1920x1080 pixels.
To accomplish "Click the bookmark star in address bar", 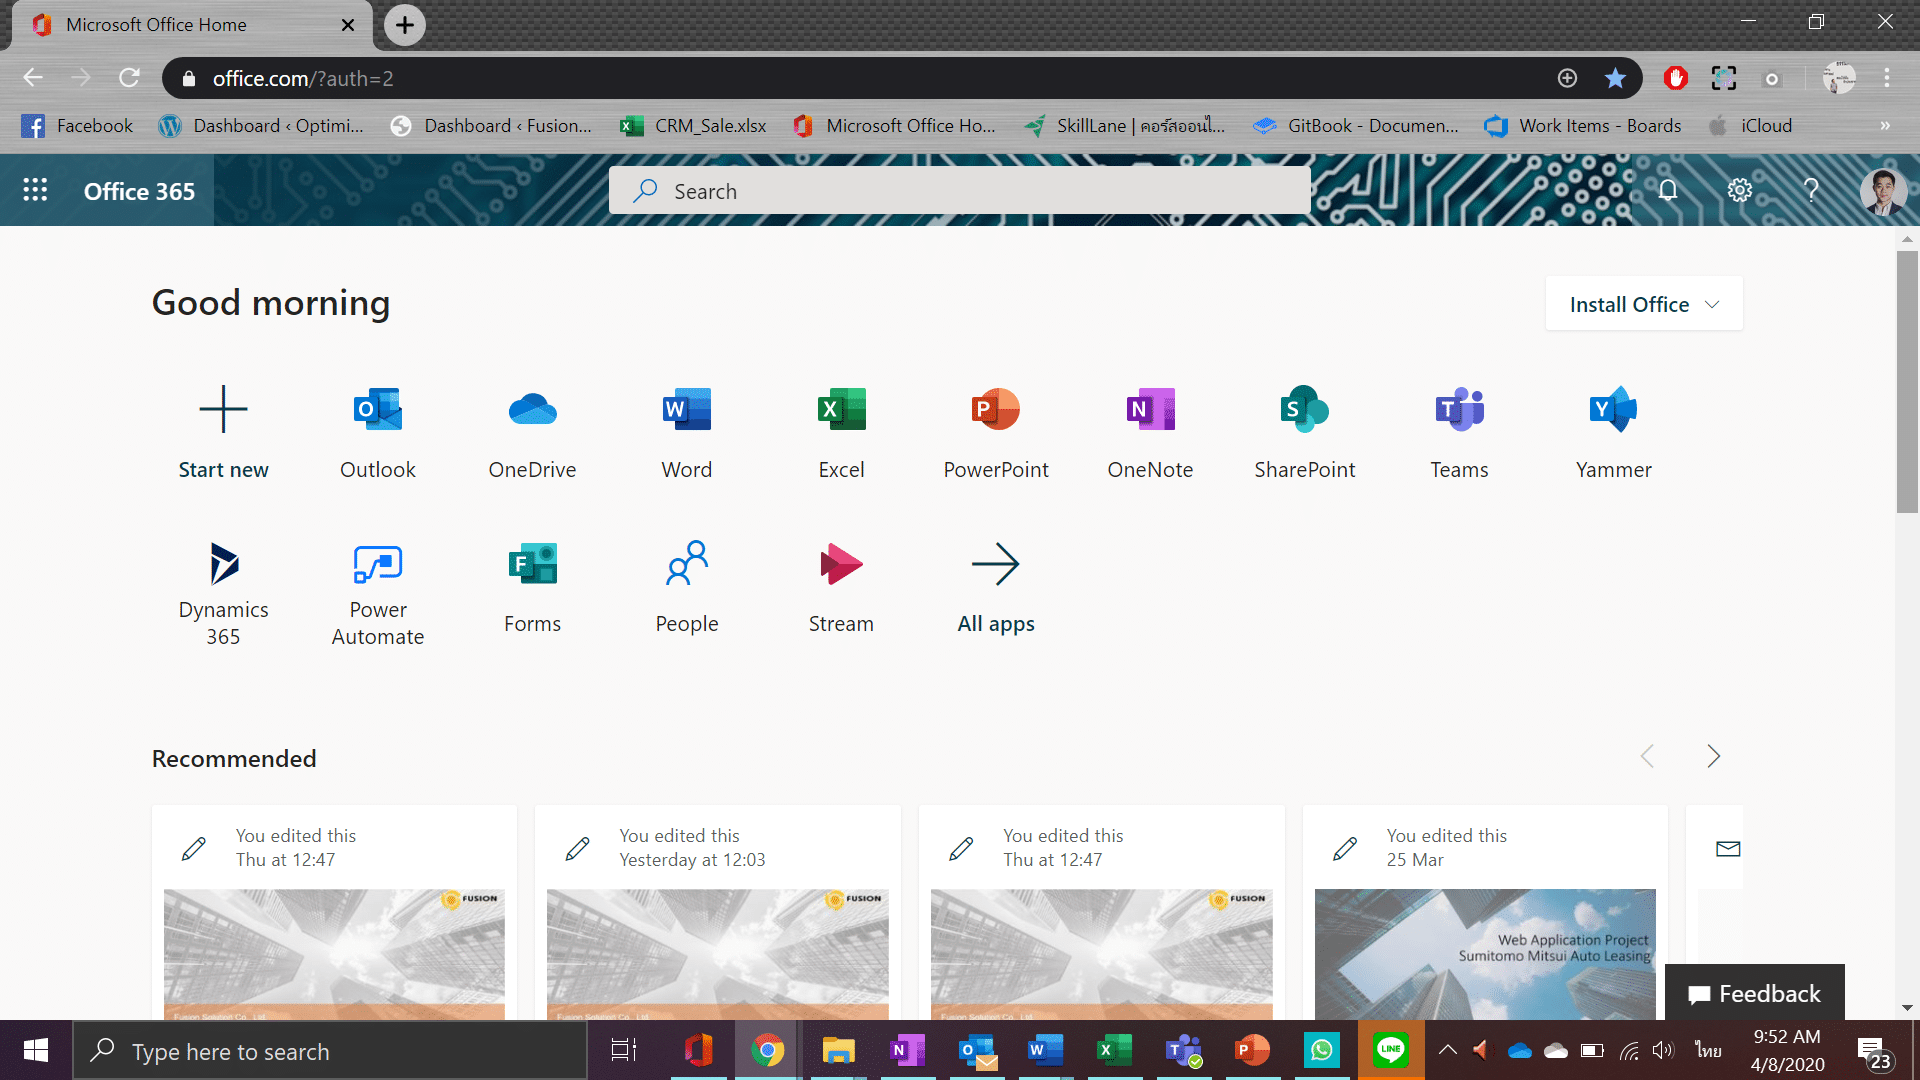I will click(x=1615, y=78).
